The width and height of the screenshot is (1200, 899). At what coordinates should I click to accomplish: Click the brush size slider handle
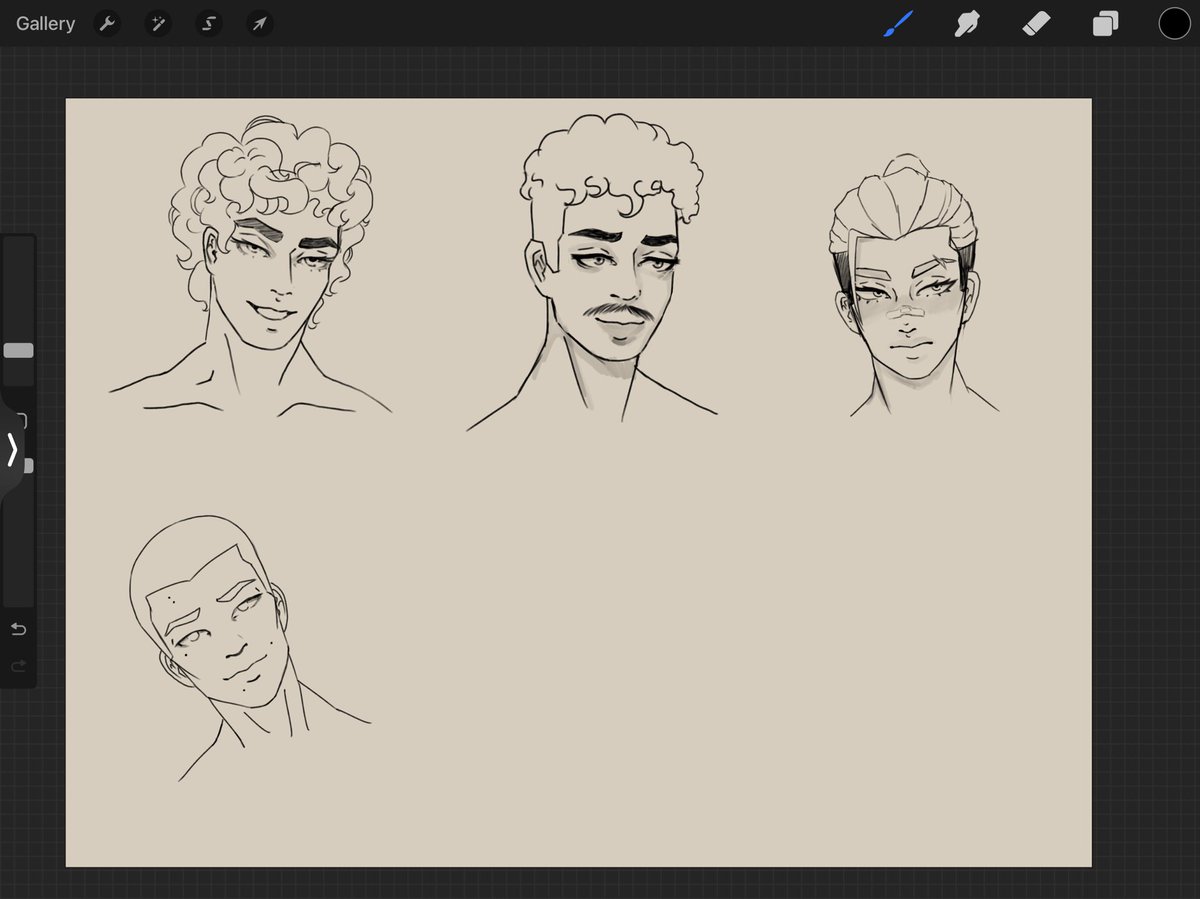[x=18, y=351]
